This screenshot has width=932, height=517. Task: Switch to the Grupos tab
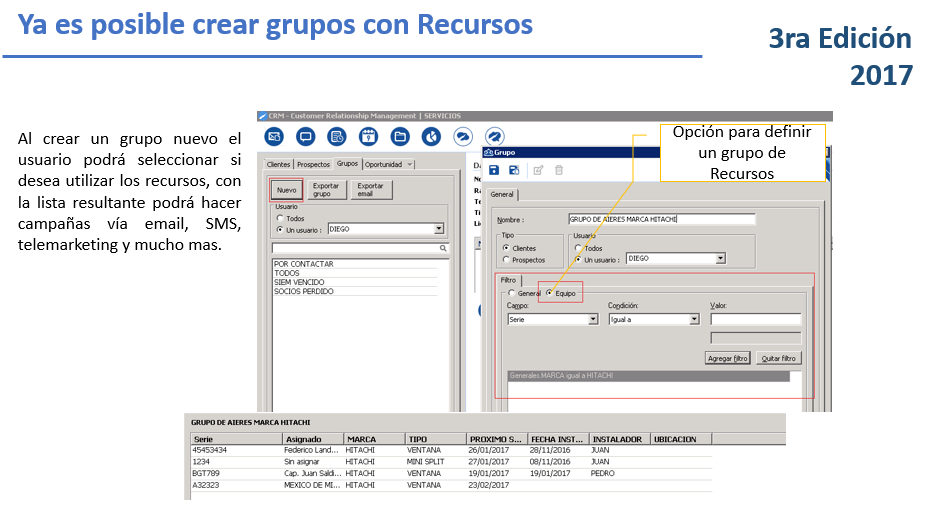(x=347, y=163)
